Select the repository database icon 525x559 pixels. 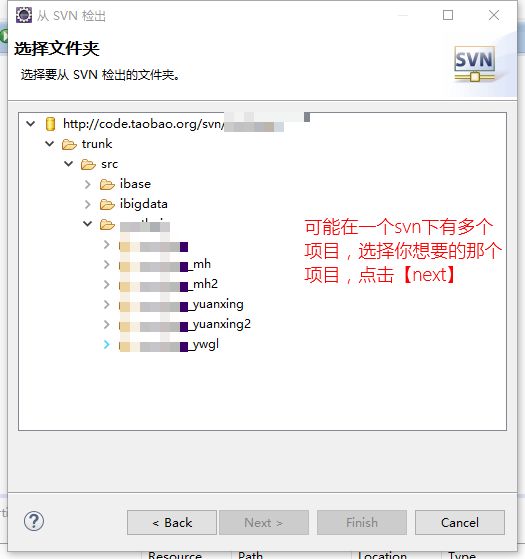pos(51,124)
